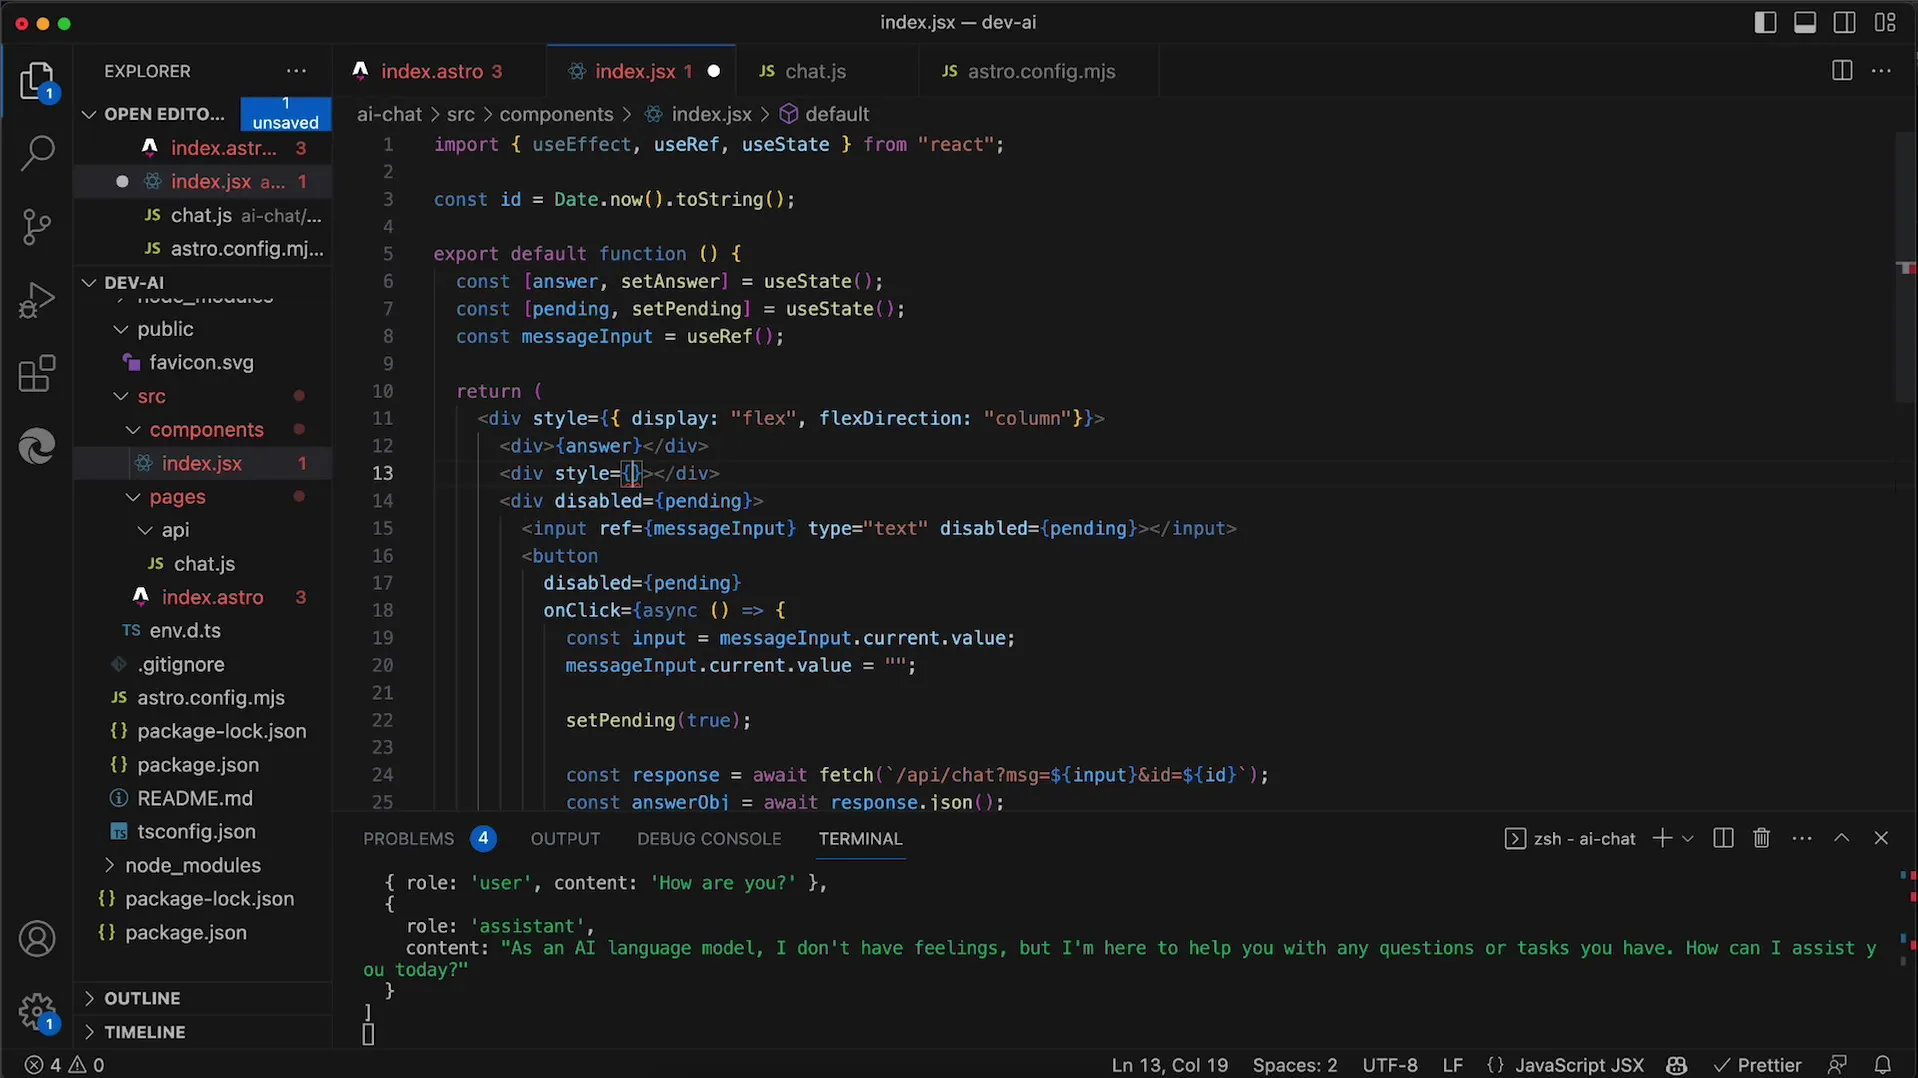Screen dimensions: 1918x1078
Task: Click Split Editor Right icon
Action: point(1842,71)
